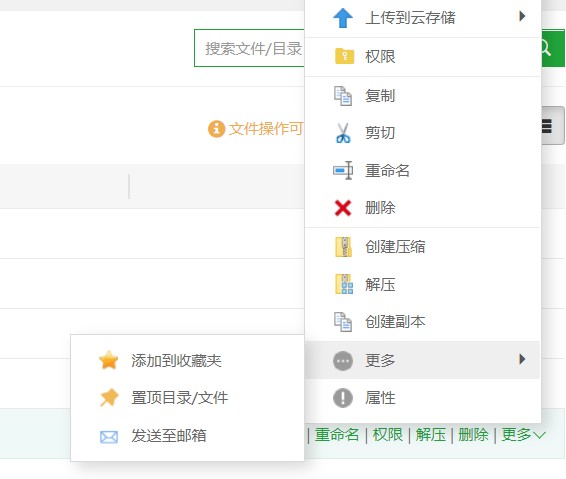This screenshot has height=479, width=566.
Task: Expand the 上传到云存储 submenu arrow
Action: (522, 16)
